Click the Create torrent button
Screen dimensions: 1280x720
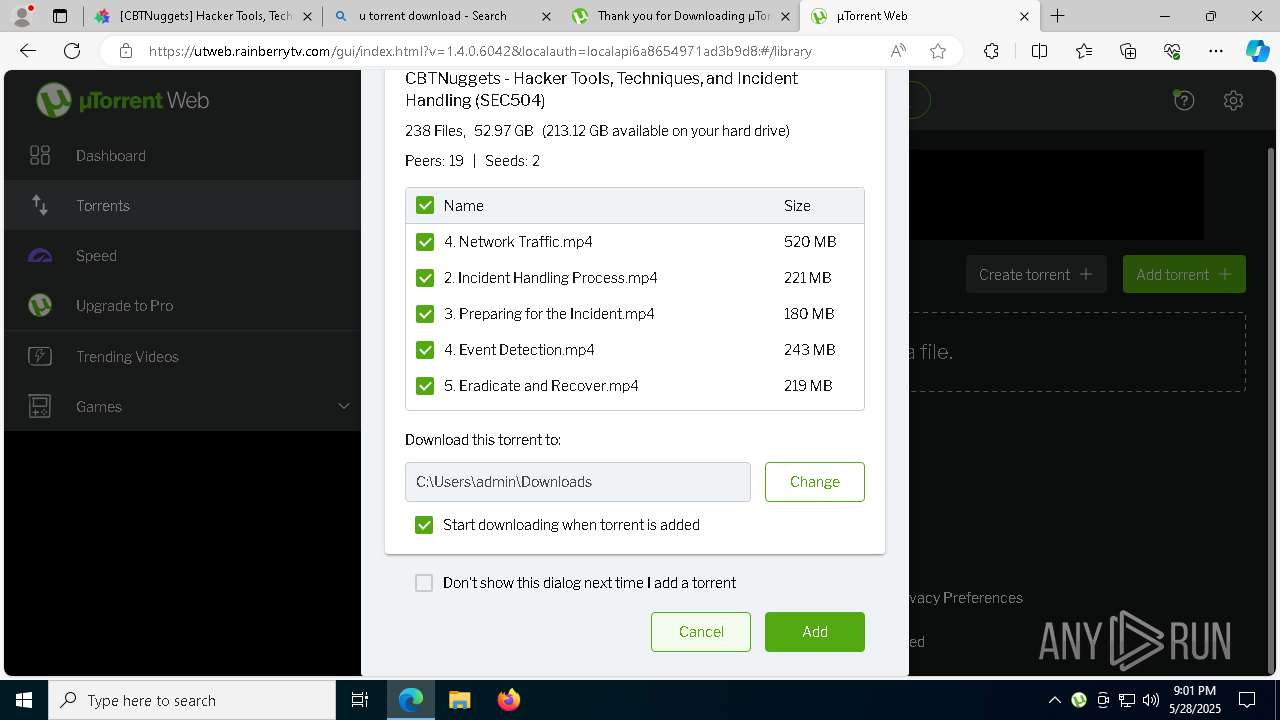[x=1036, y=274]
